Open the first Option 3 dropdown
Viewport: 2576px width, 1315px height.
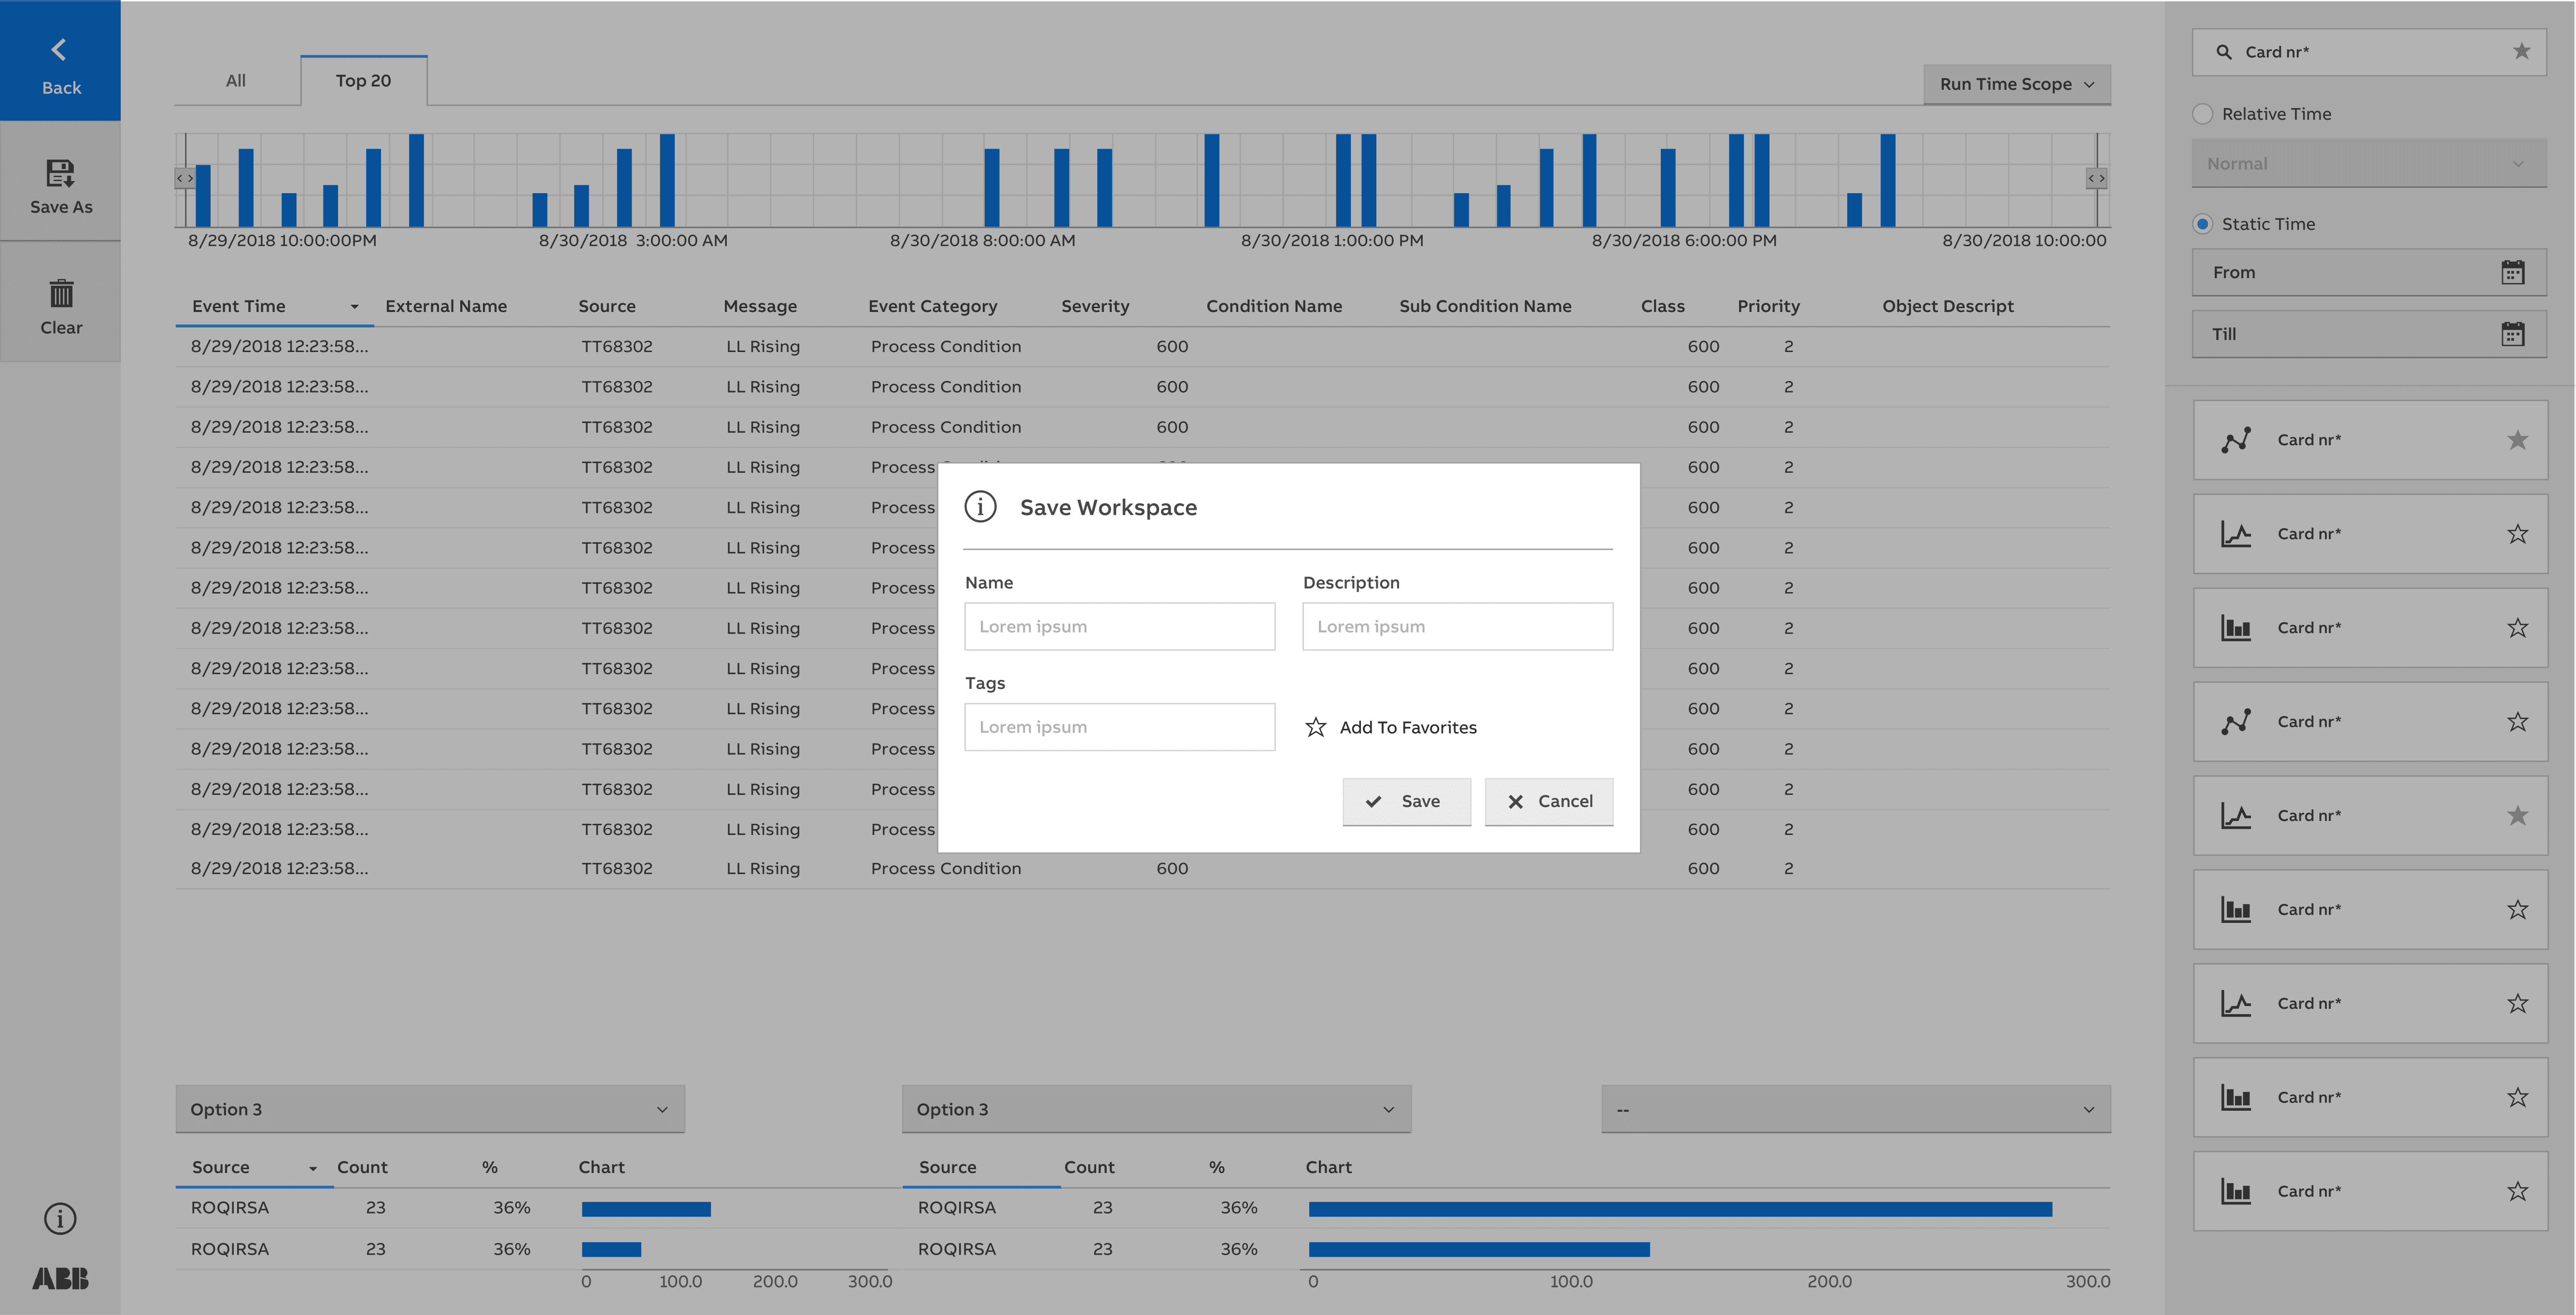pos(430,1109)
